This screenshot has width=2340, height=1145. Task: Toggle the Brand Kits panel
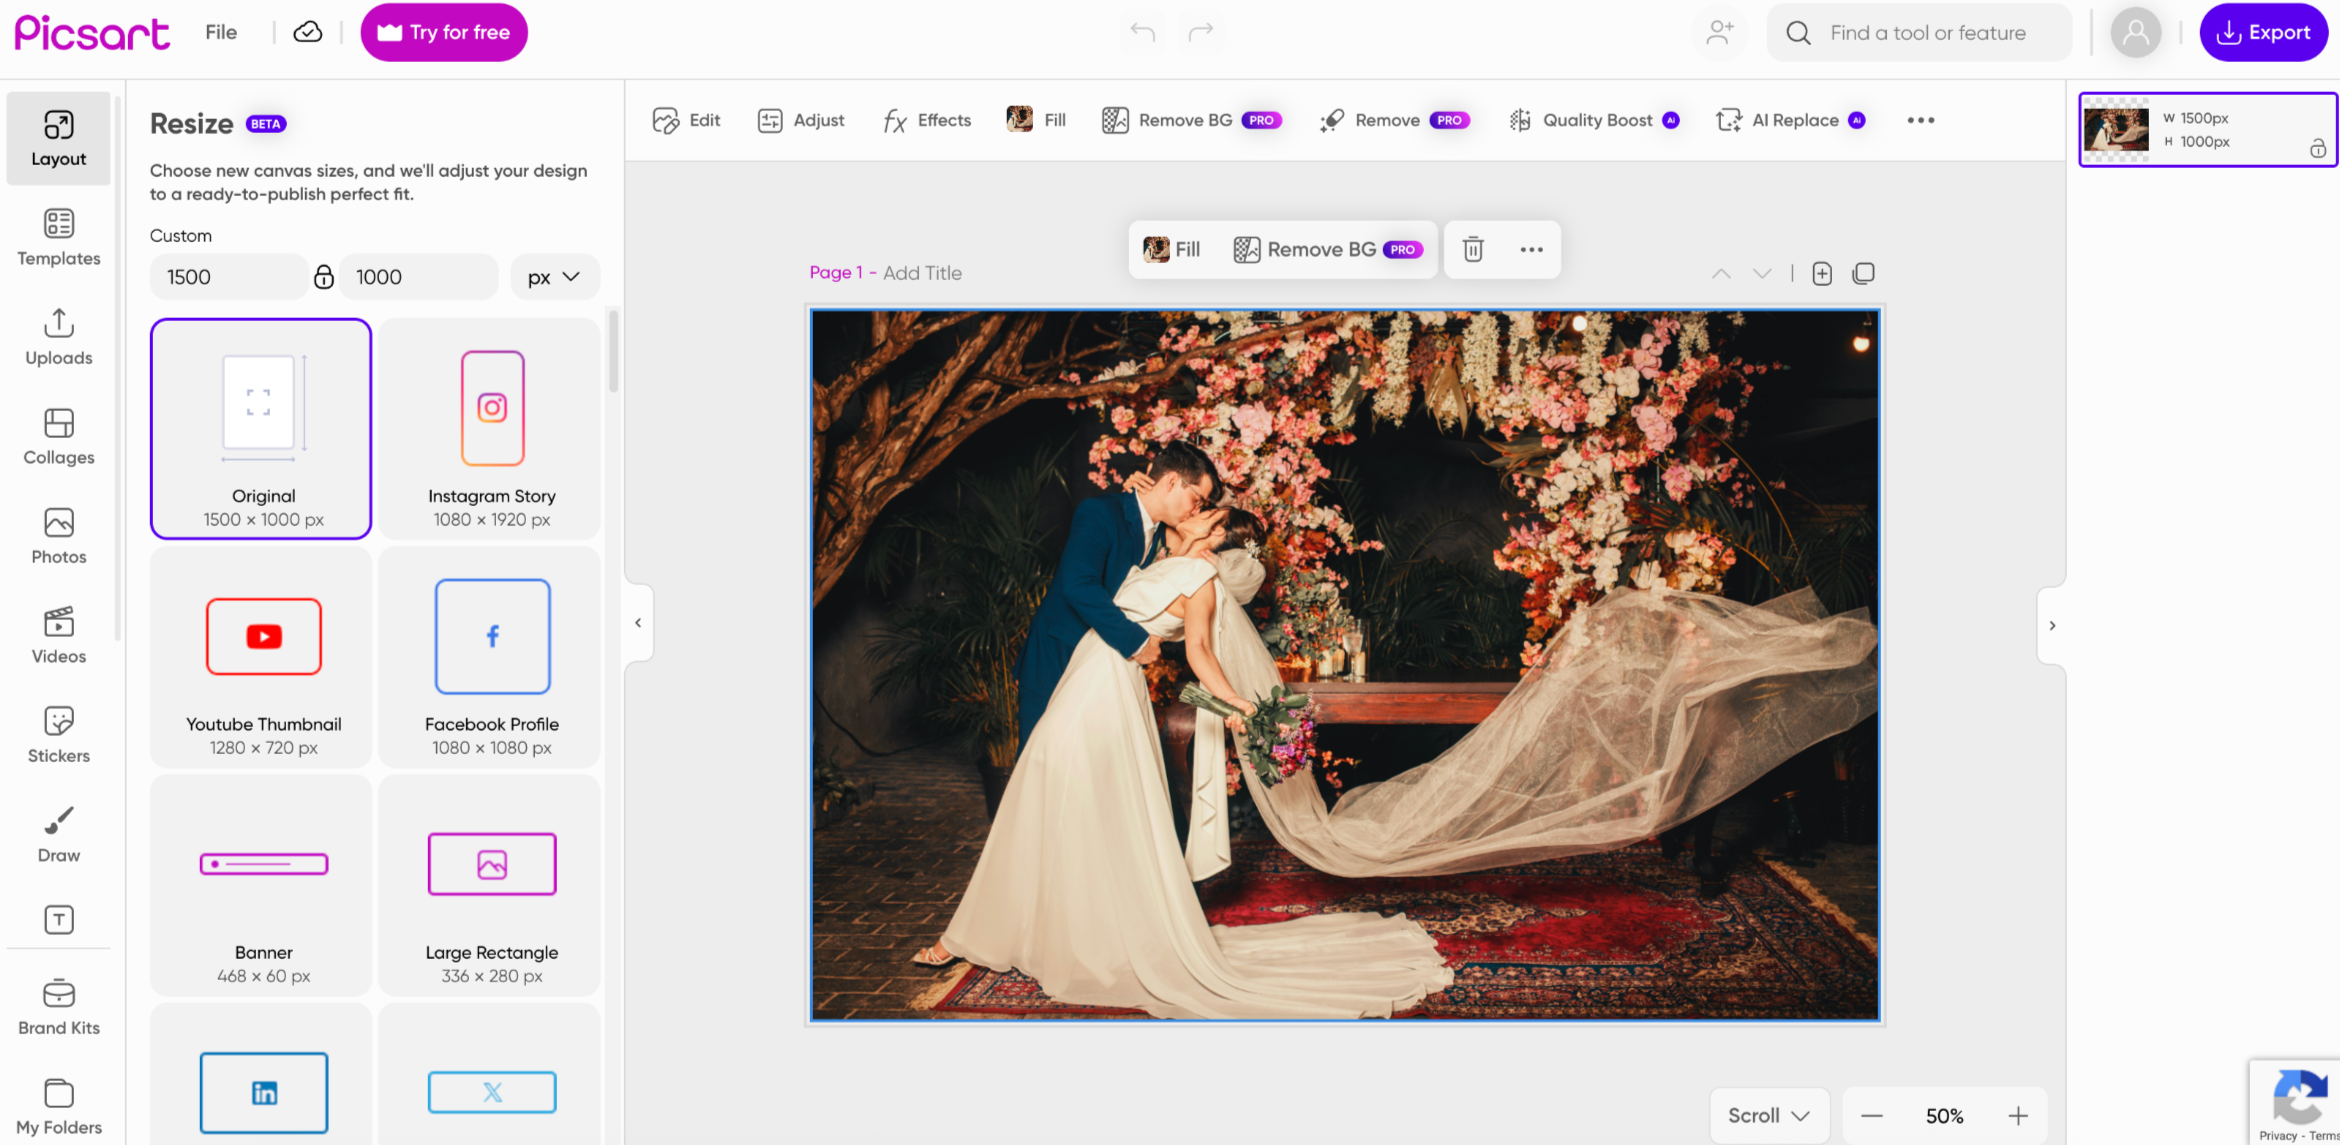[x=58, y=1005]
